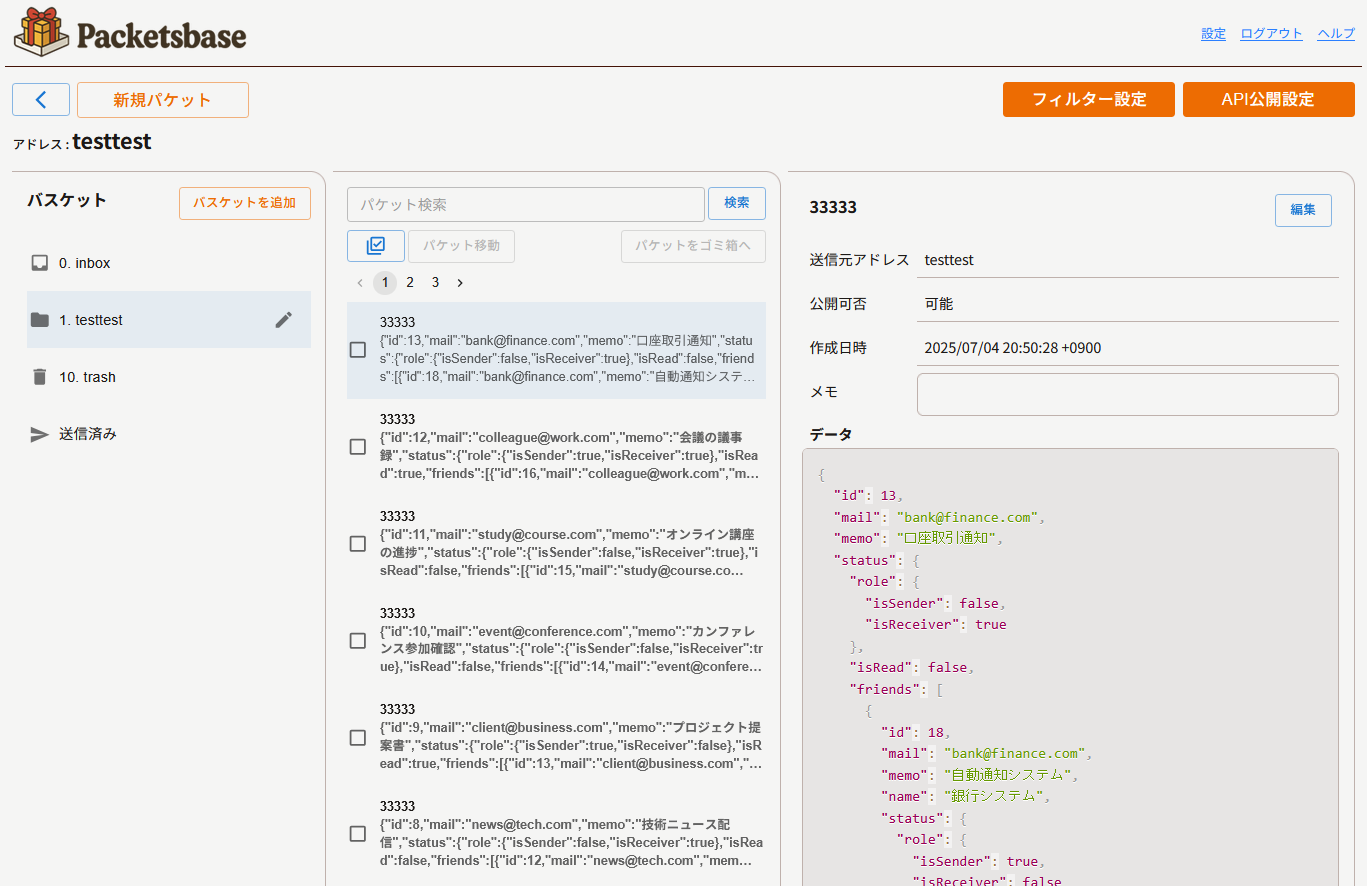Open the 送信済み sent basket

click(169, 434)
